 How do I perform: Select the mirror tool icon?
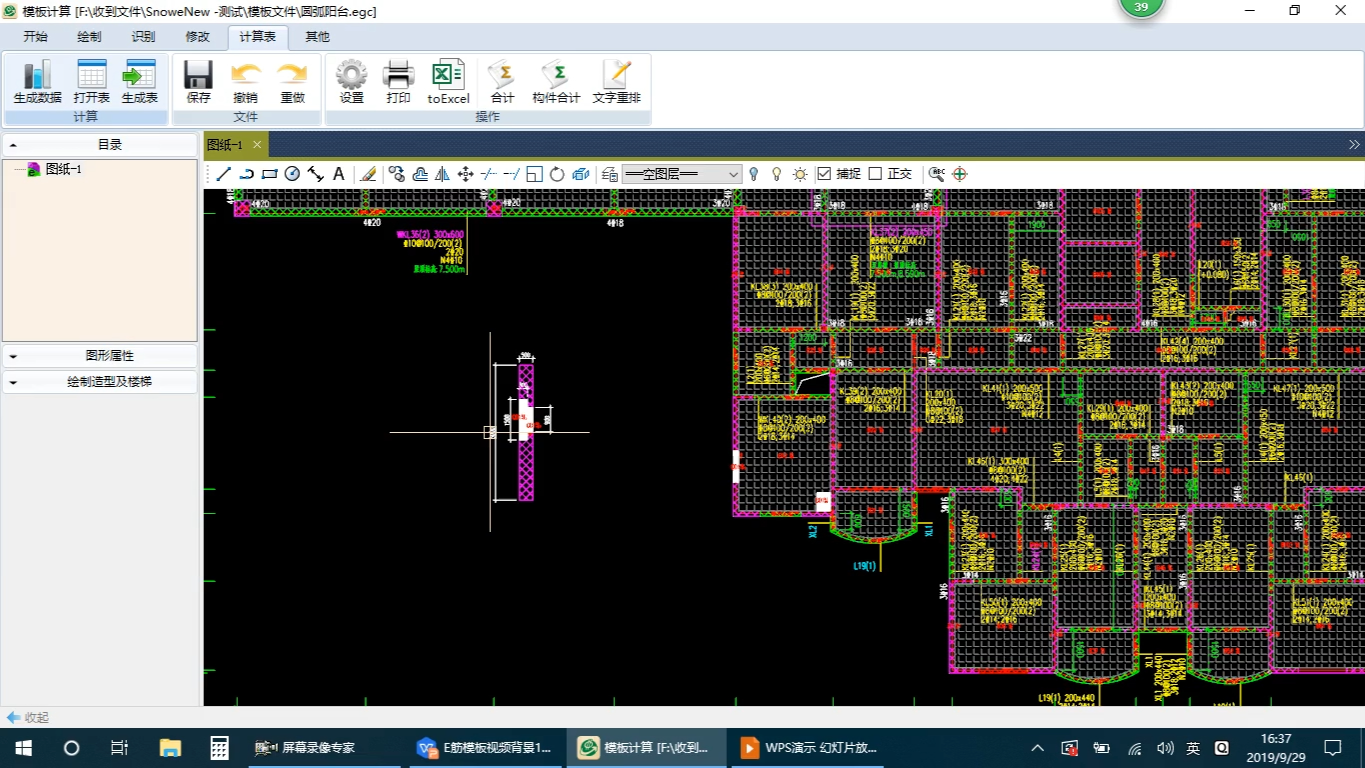tap(442, 174)
